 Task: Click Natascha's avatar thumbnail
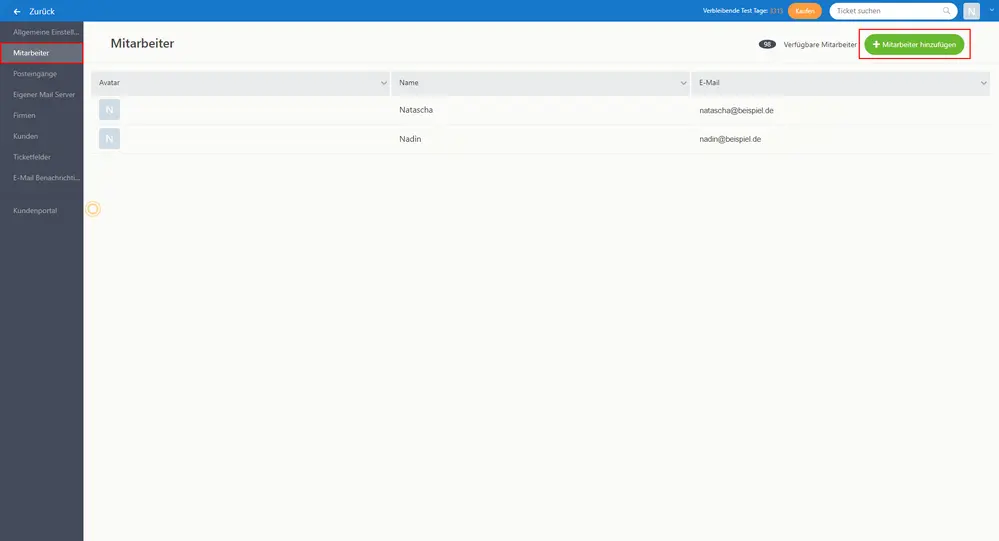pos(110,110)
